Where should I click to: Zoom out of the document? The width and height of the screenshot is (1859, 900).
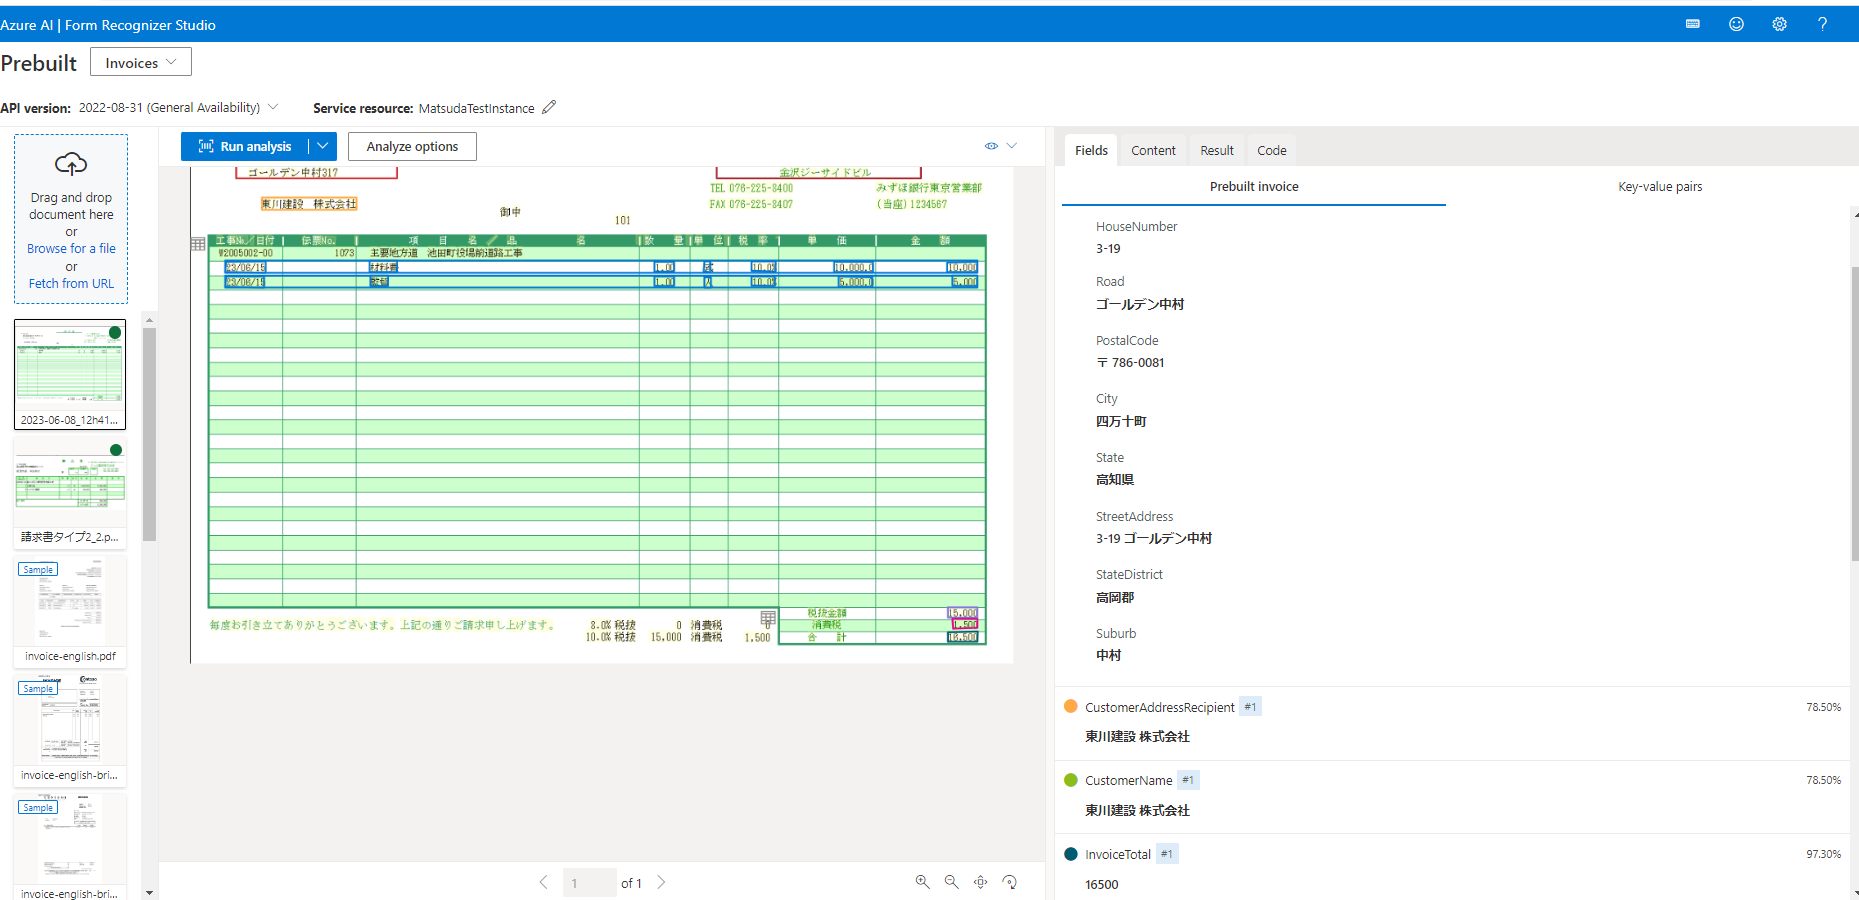pos(951,882)
